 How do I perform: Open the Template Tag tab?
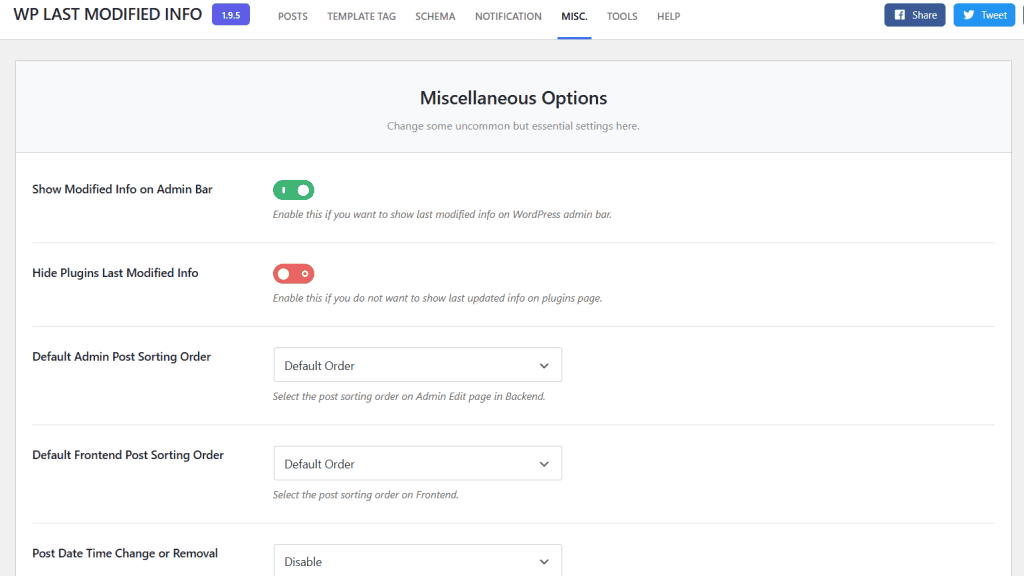point(361,17)
